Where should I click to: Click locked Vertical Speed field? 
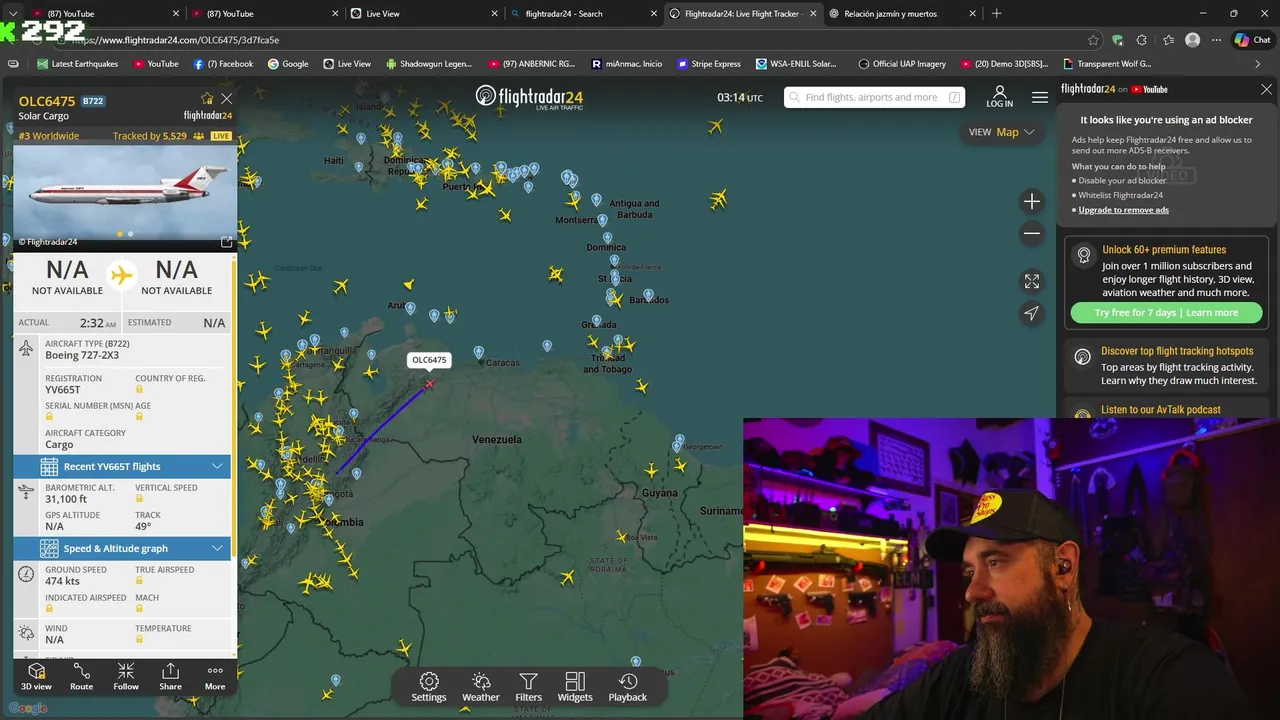pyautogui.click(x=140, y=499)
